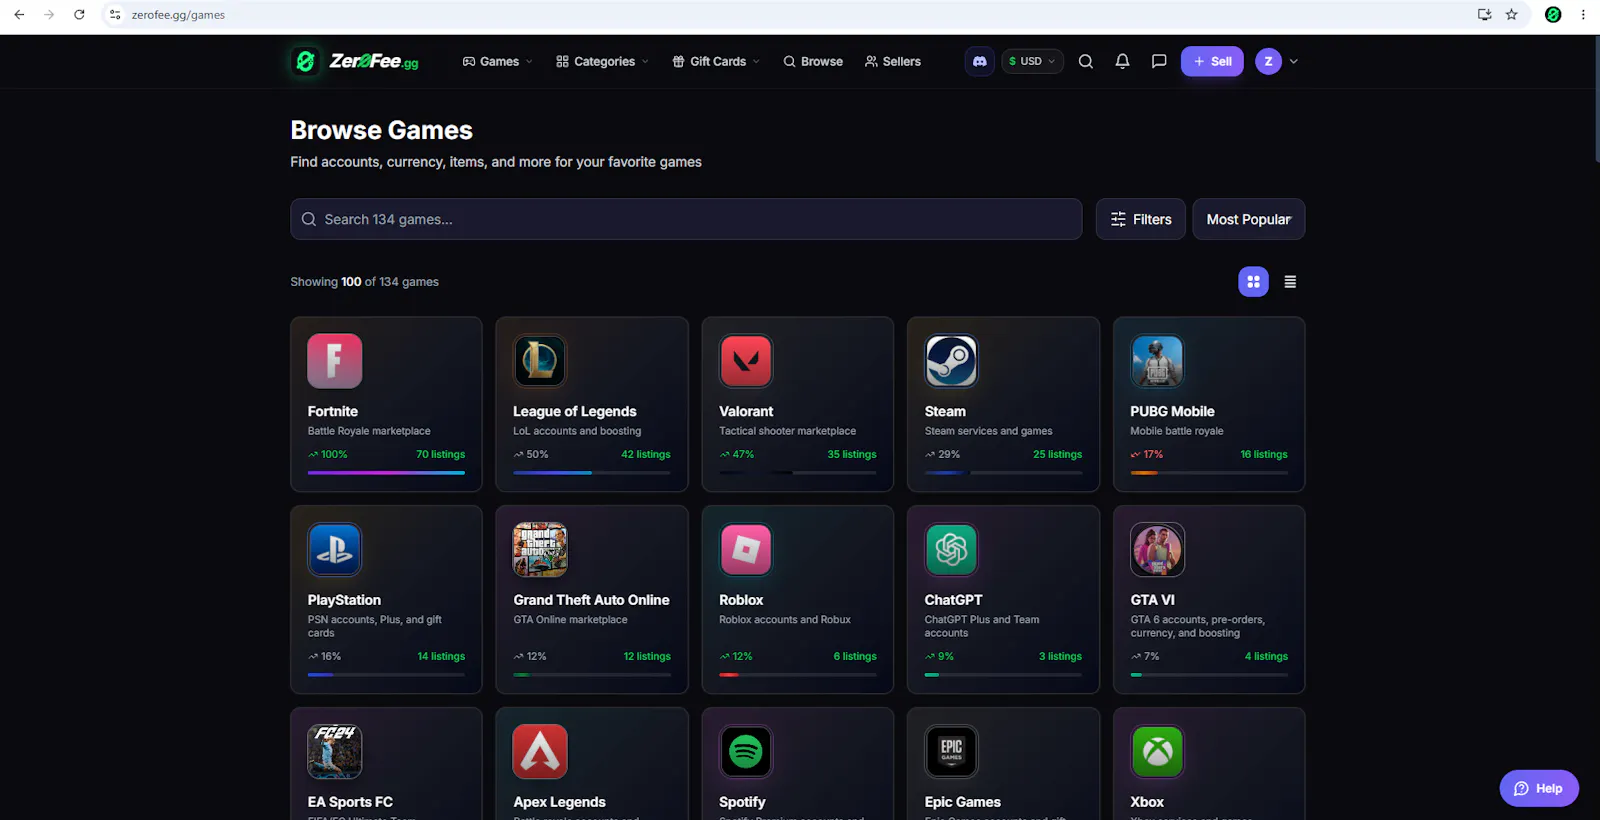1600x820 pixels.
Task: Click the Sell button
Action: [x=1212, y=61]
